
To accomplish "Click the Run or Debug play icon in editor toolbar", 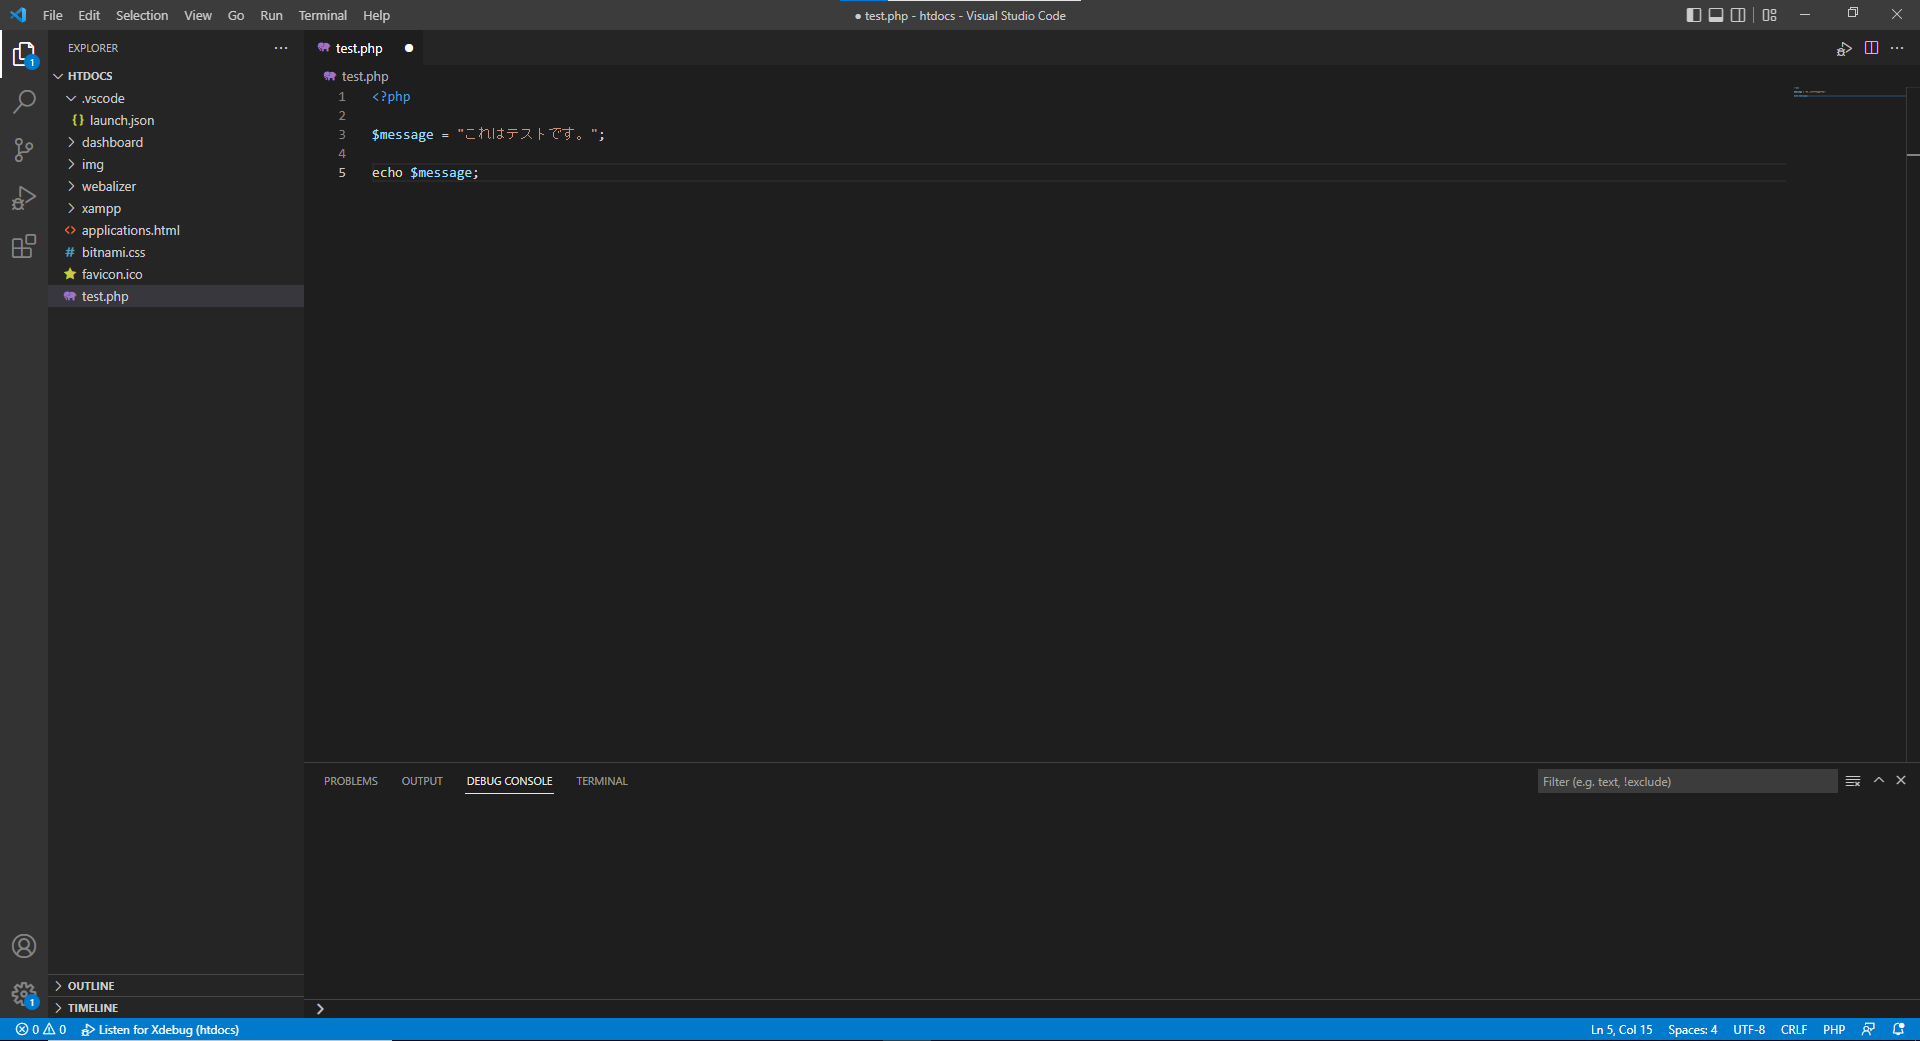I will click(x=1844, y=48).
